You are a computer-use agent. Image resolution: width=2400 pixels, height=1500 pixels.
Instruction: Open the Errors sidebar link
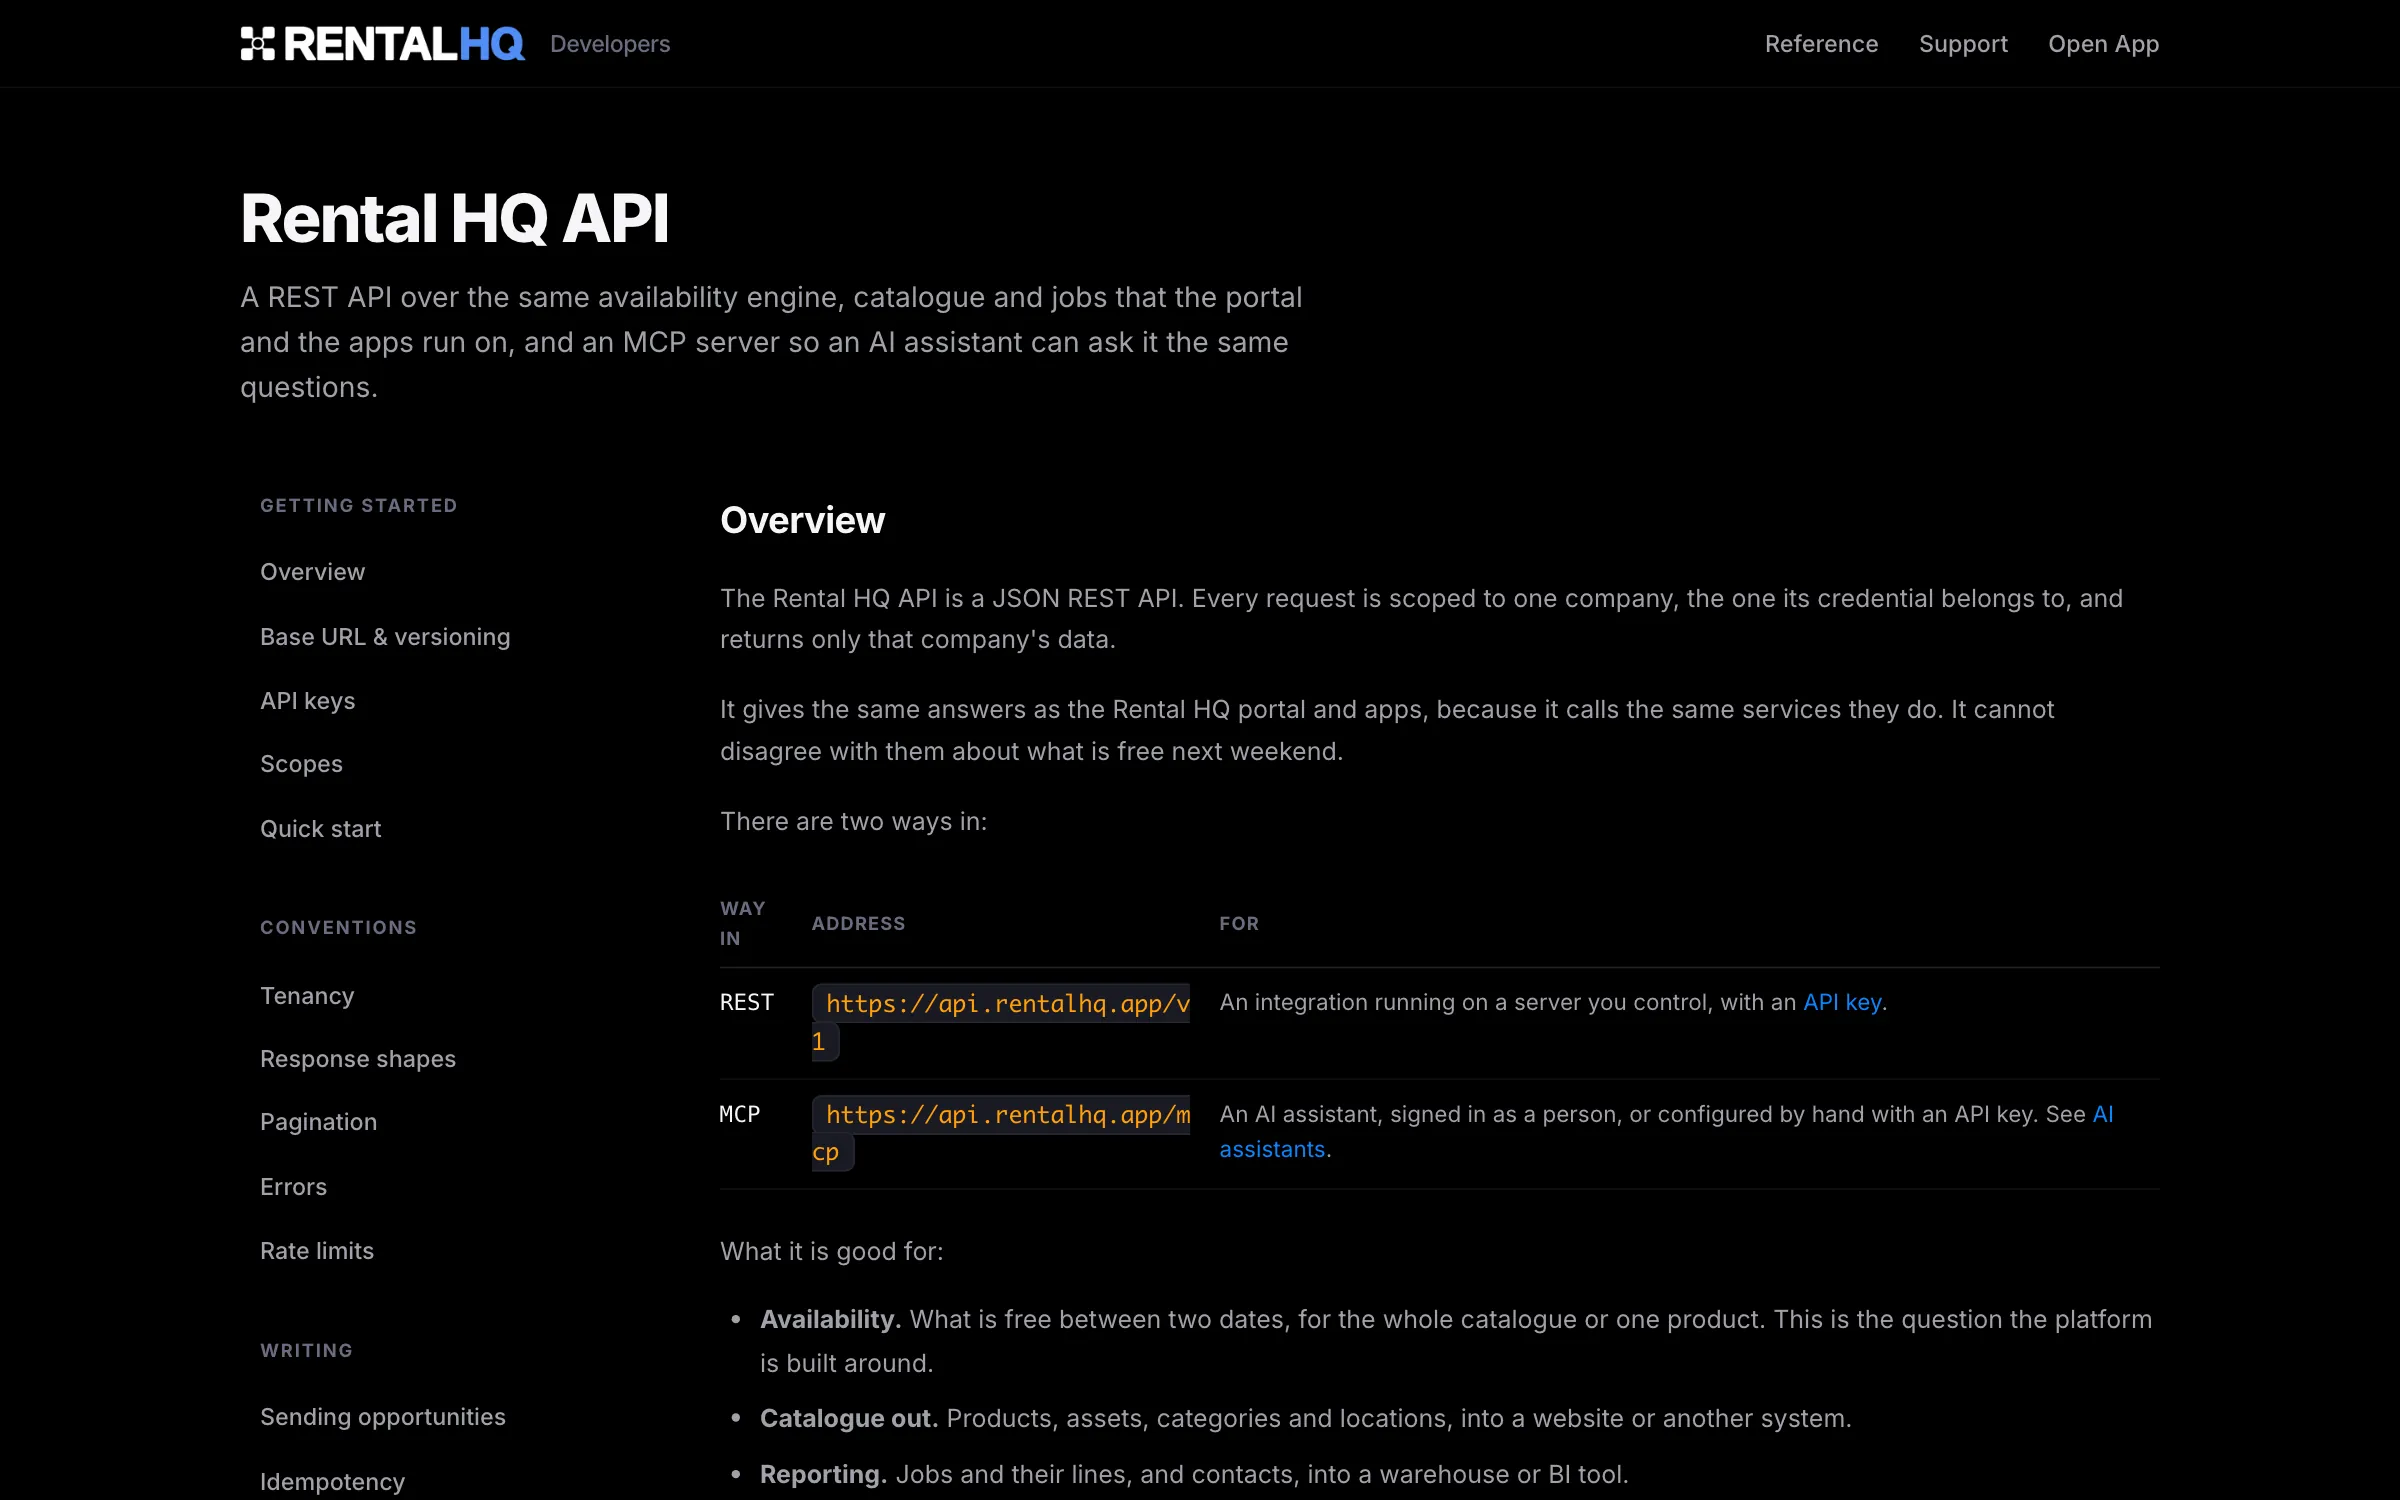point(294,1187)
